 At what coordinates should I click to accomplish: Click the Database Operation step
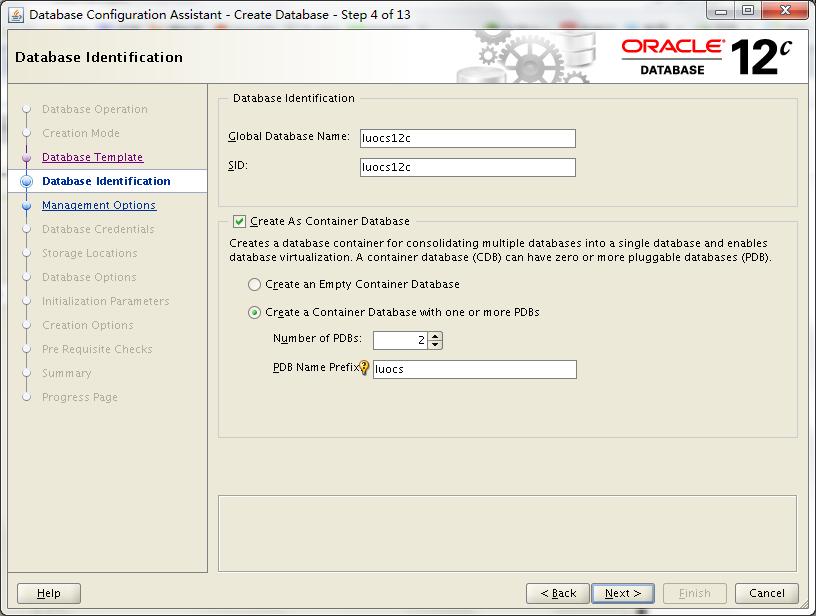click(95, 109)
